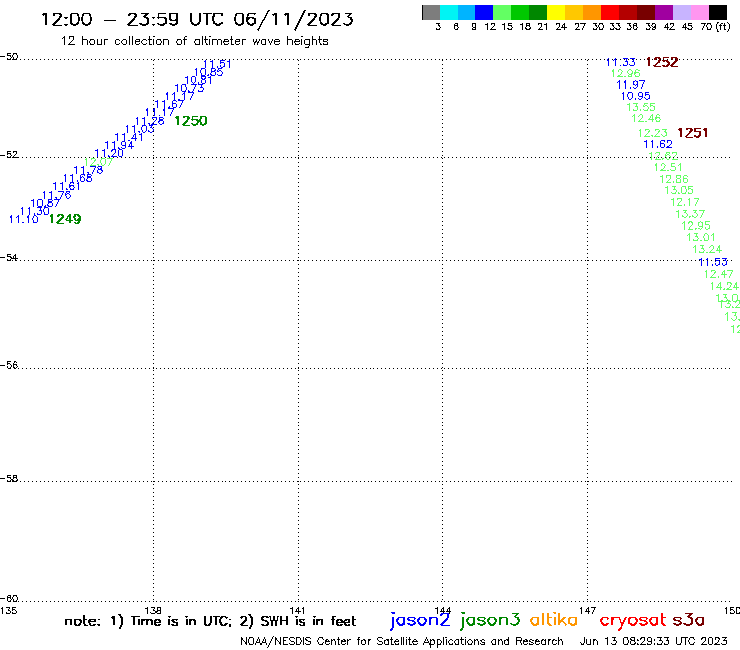The image size is (740, 650).
Task: Click the lavender swatch above 45
Action: [681, 12]
